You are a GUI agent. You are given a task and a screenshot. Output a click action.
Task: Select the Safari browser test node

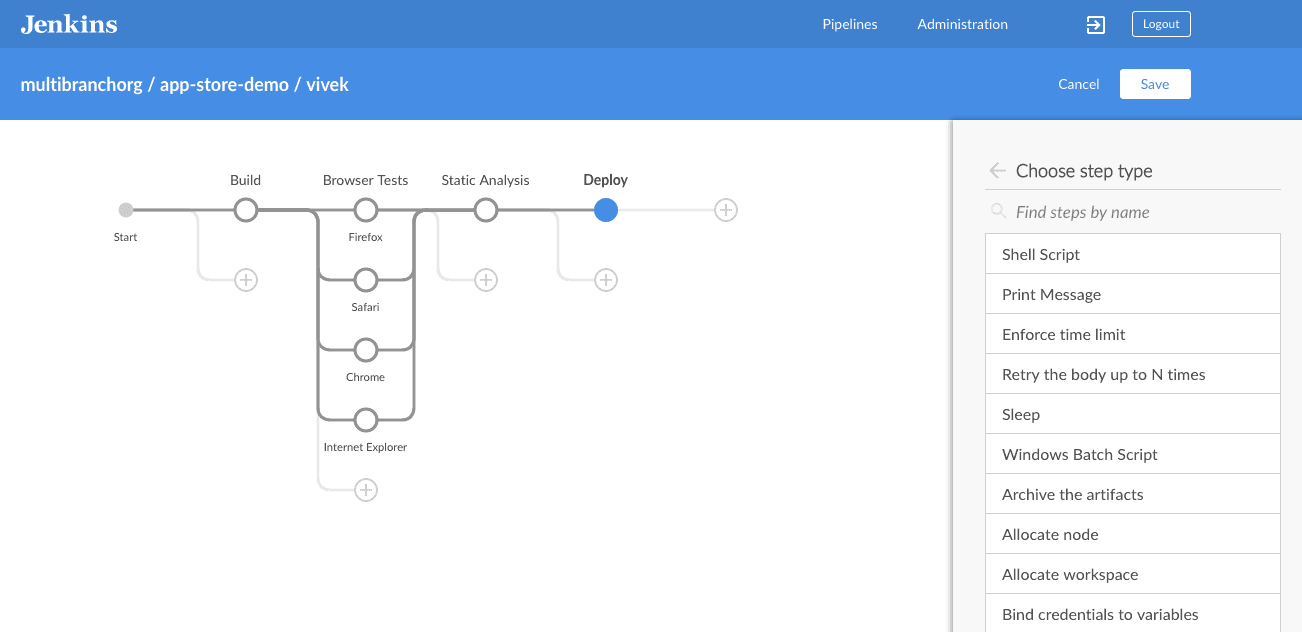365,280
